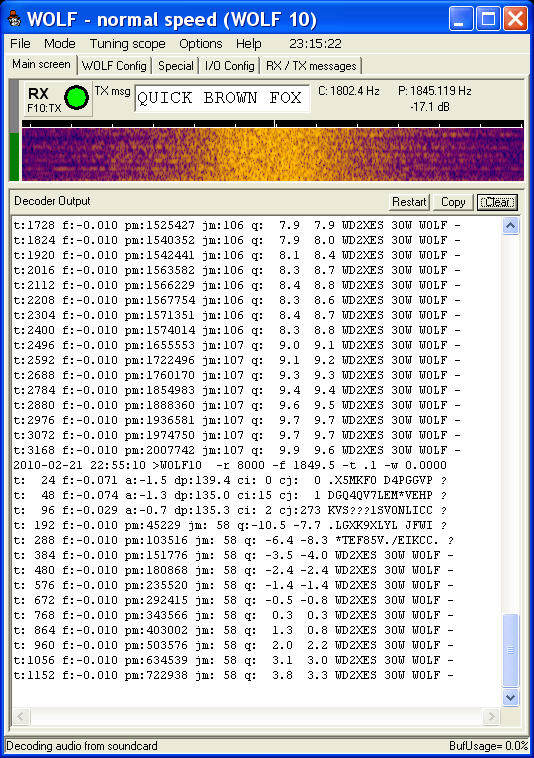The width and height of the screenshot is (534, 758).
Task: Click the vertical scrollbar down arrow
Action: (x=510, y=697)
